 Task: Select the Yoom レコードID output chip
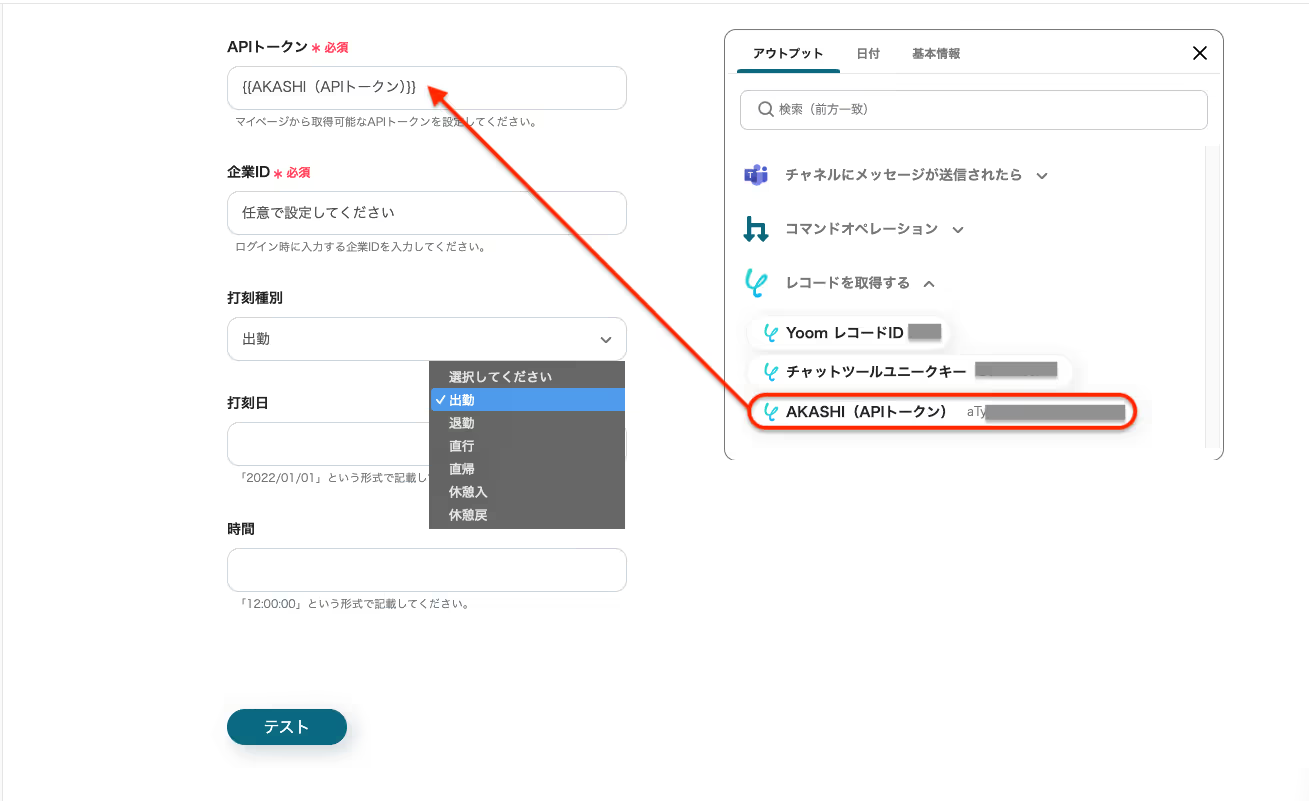[x=849, y=332]
